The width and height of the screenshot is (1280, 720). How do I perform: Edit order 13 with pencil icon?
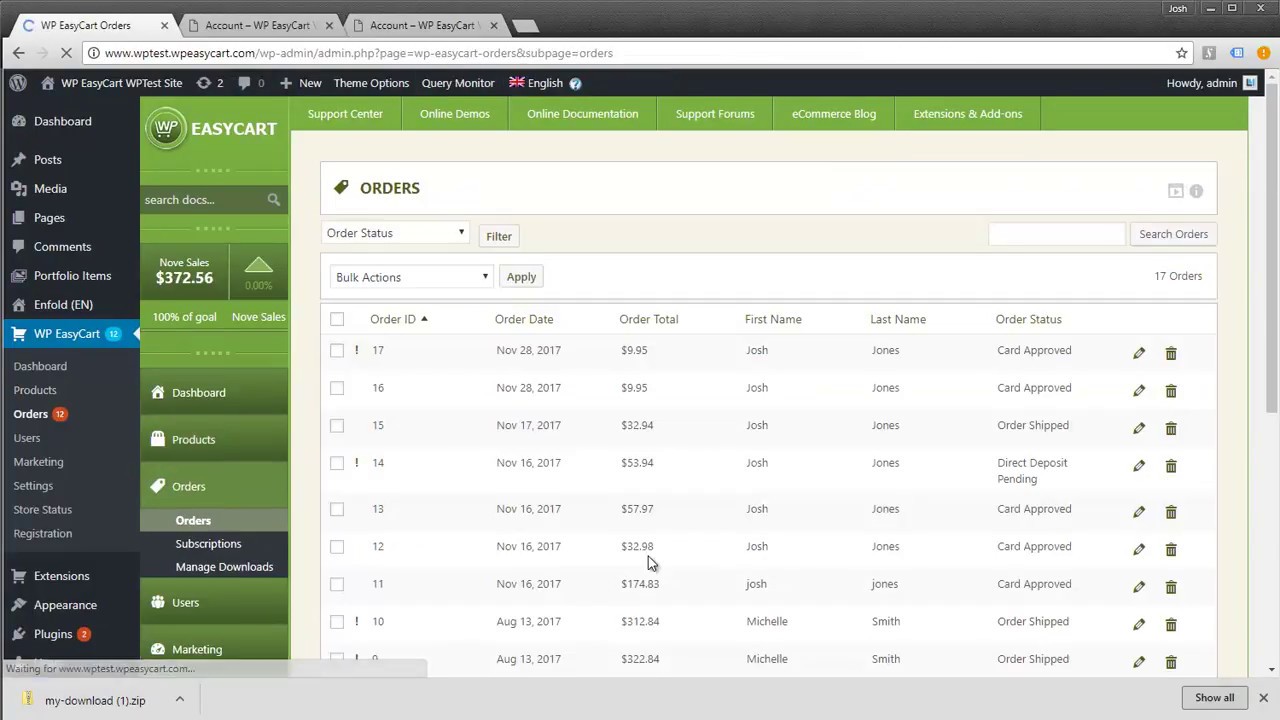1139,512
